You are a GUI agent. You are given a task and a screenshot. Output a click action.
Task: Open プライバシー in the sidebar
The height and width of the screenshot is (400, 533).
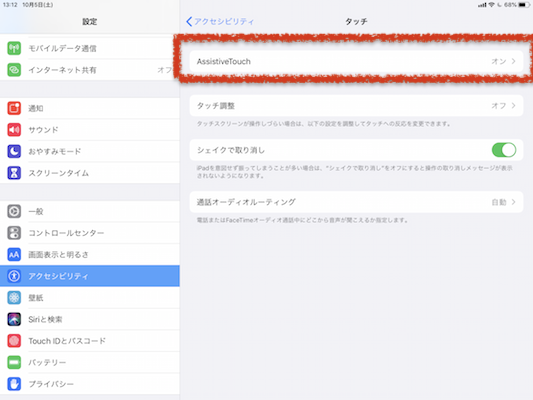pyautogui.click(x=51, y=384)
